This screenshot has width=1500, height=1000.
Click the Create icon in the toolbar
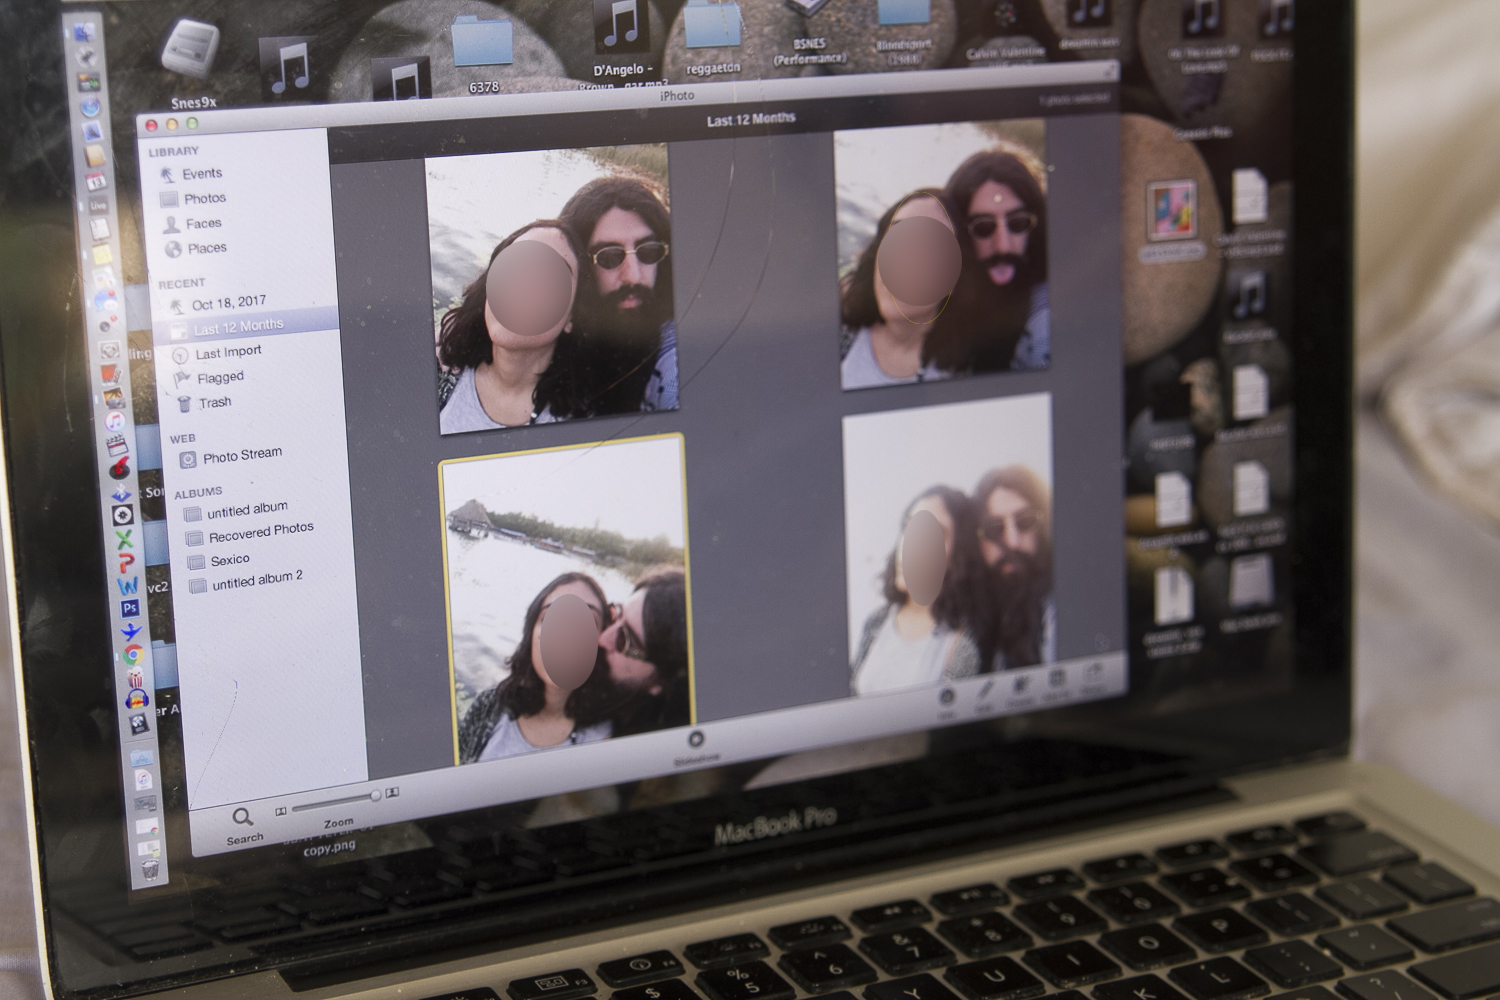coord(1021,687)
